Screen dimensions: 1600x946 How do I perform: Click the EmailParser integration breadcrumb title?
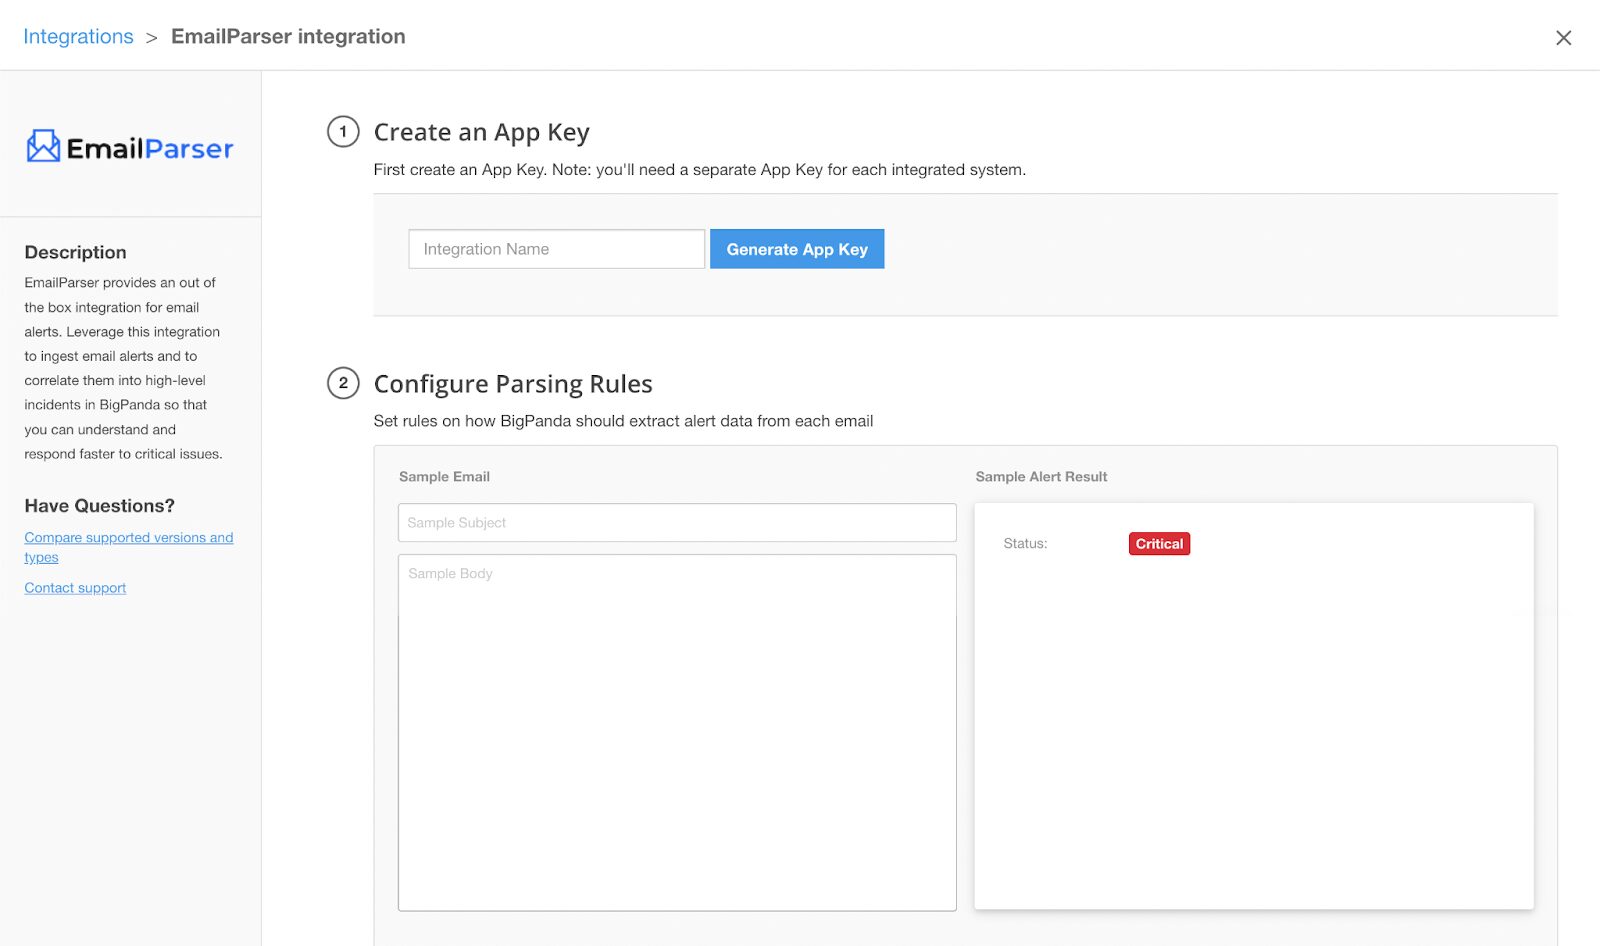click(x=288, y=36)
